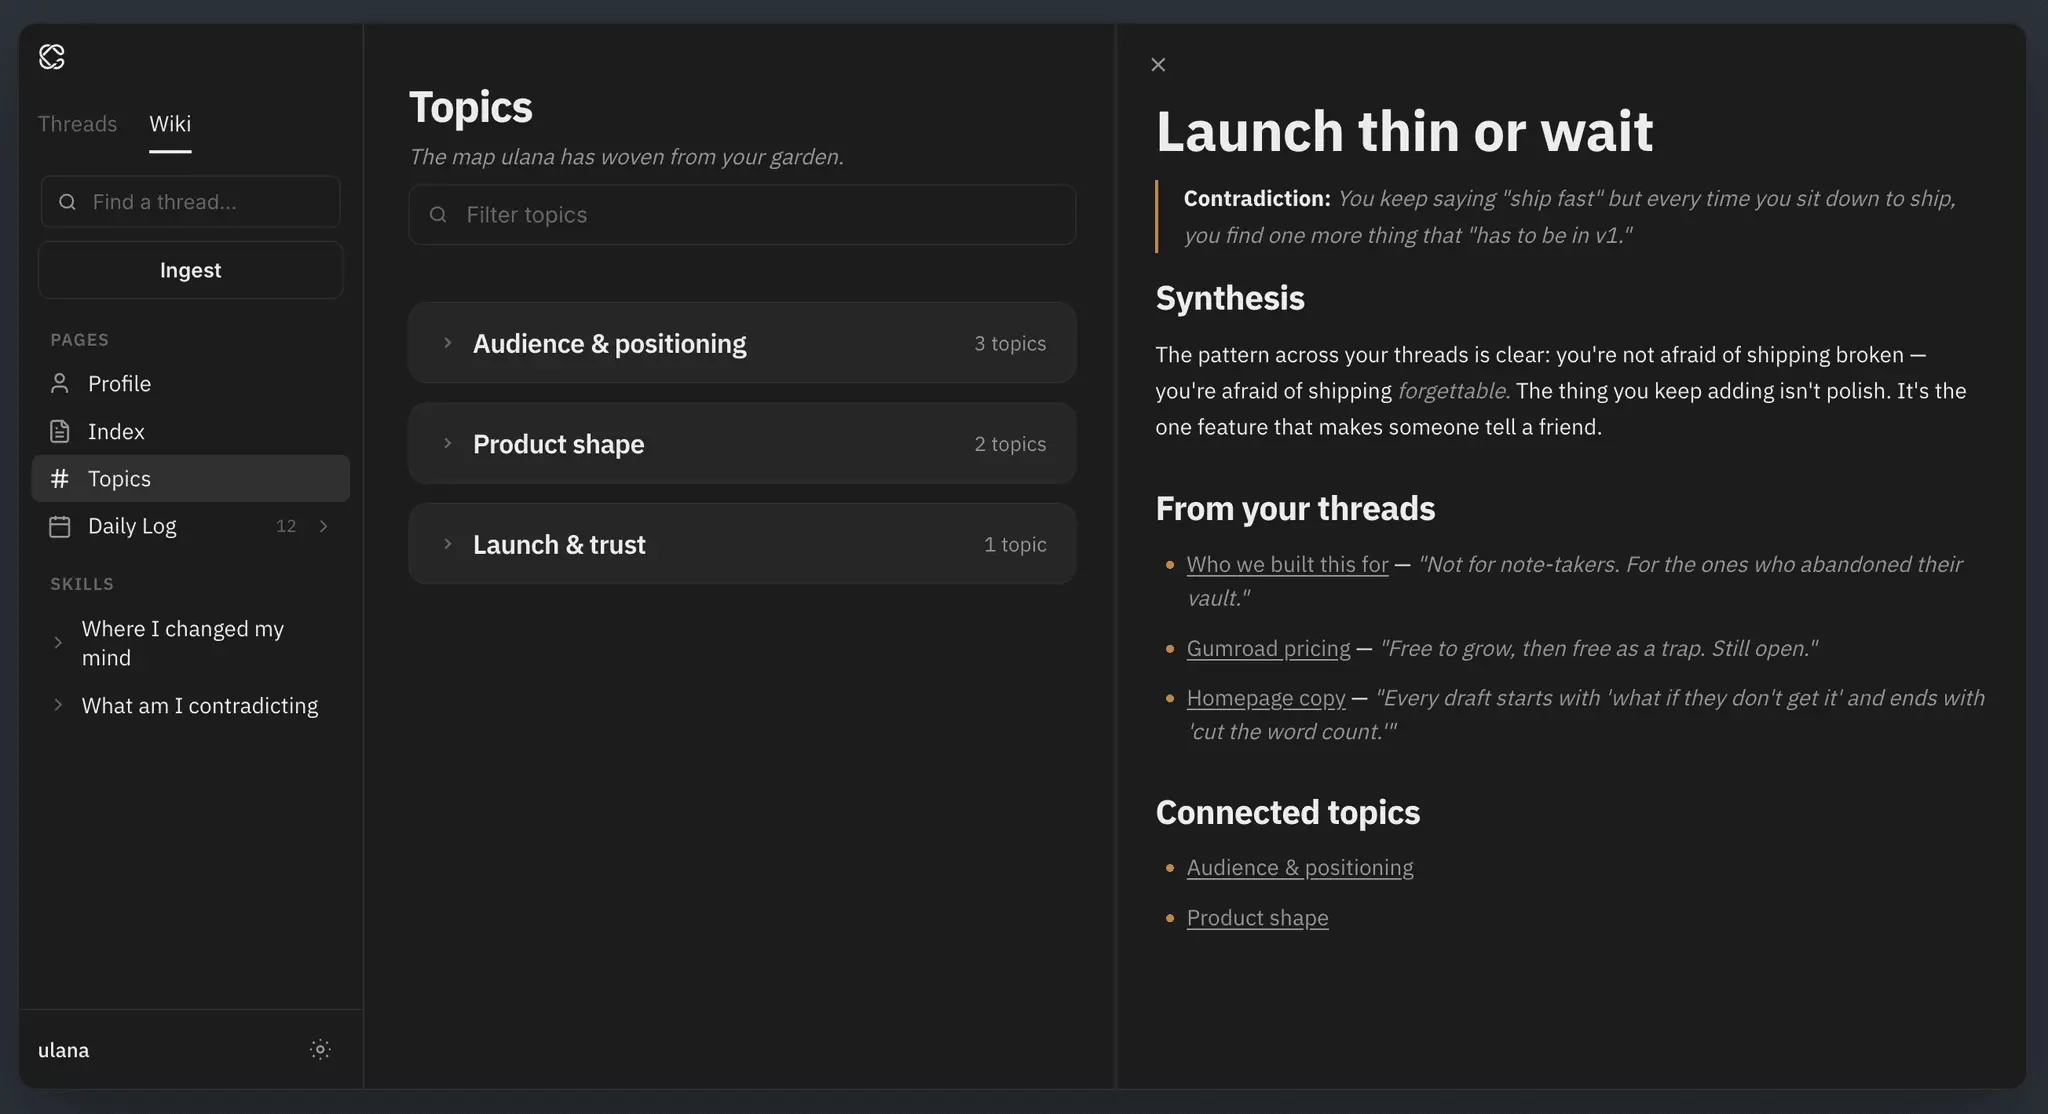This screenshot has height=1114, width=2048.
Task: Open the Topics page
Action: (191, 478)
